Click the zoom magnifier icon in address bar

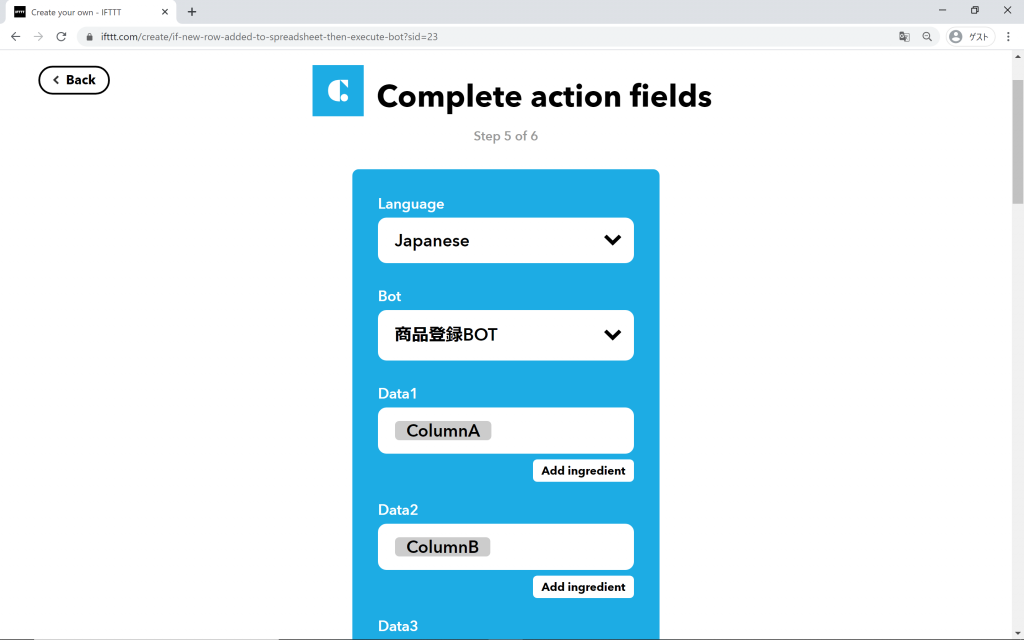tap(927, 37)
